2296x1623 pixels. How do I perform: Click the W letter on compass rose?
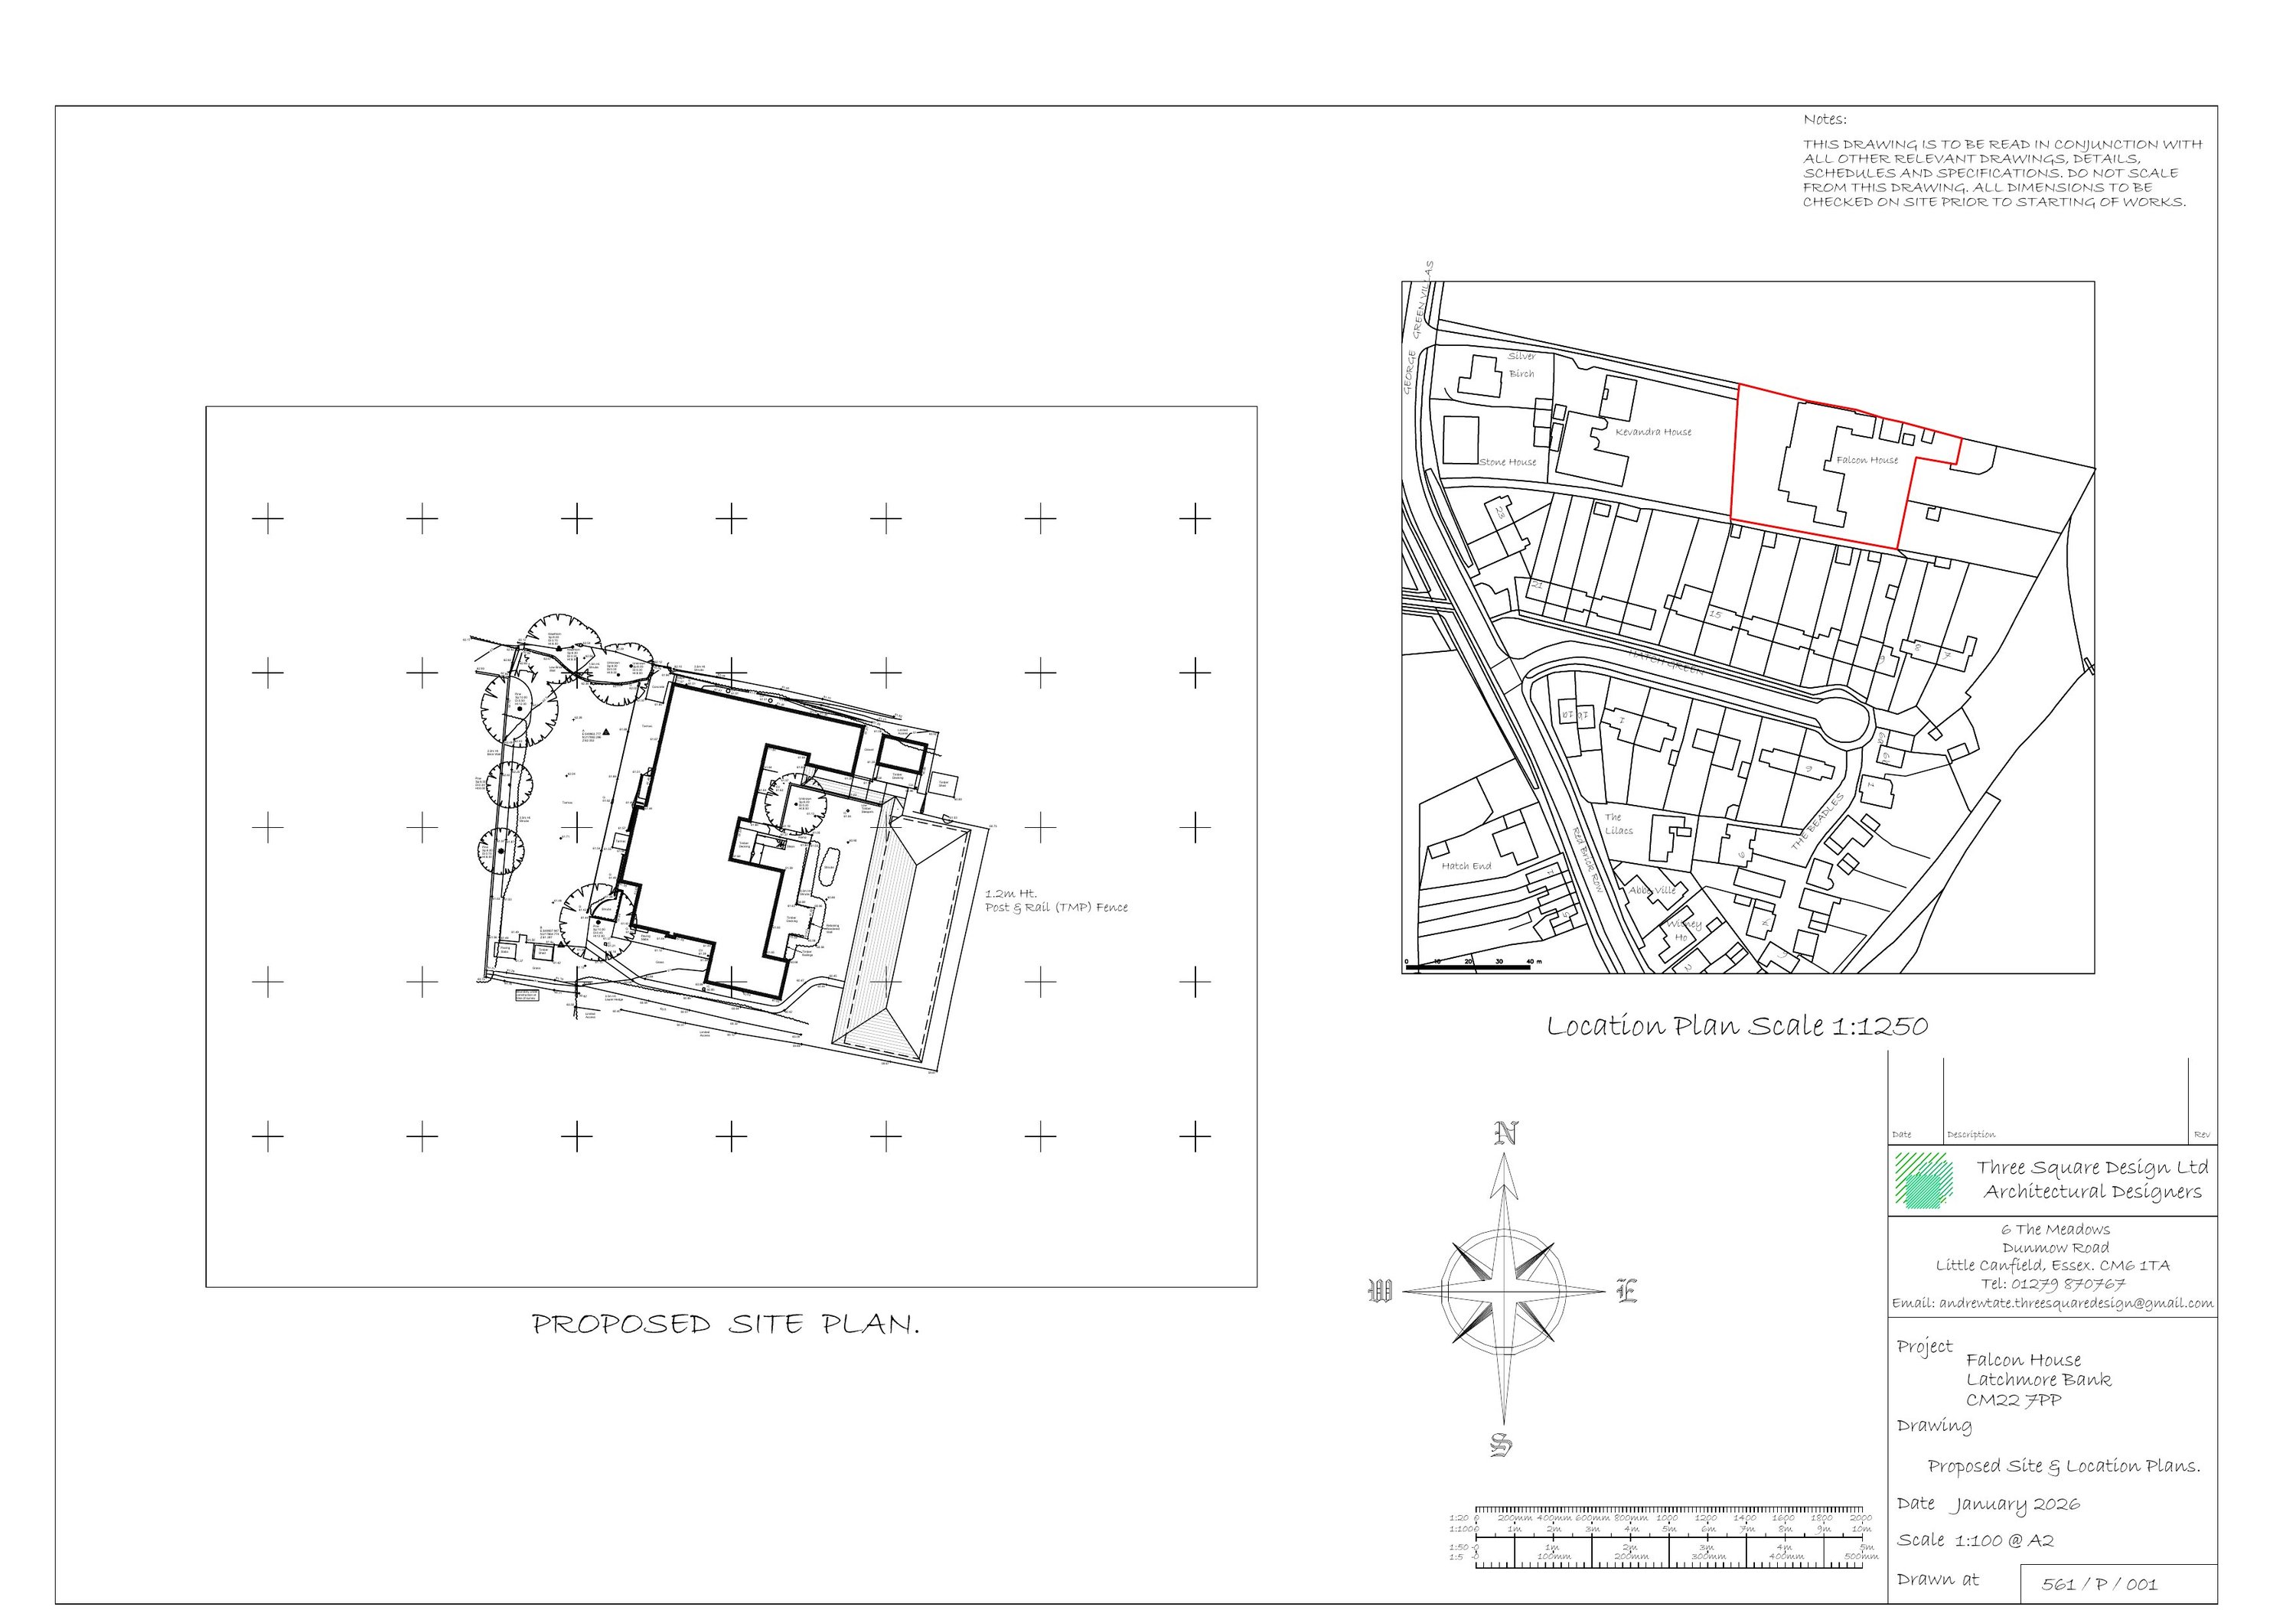coord(1379,1291)
